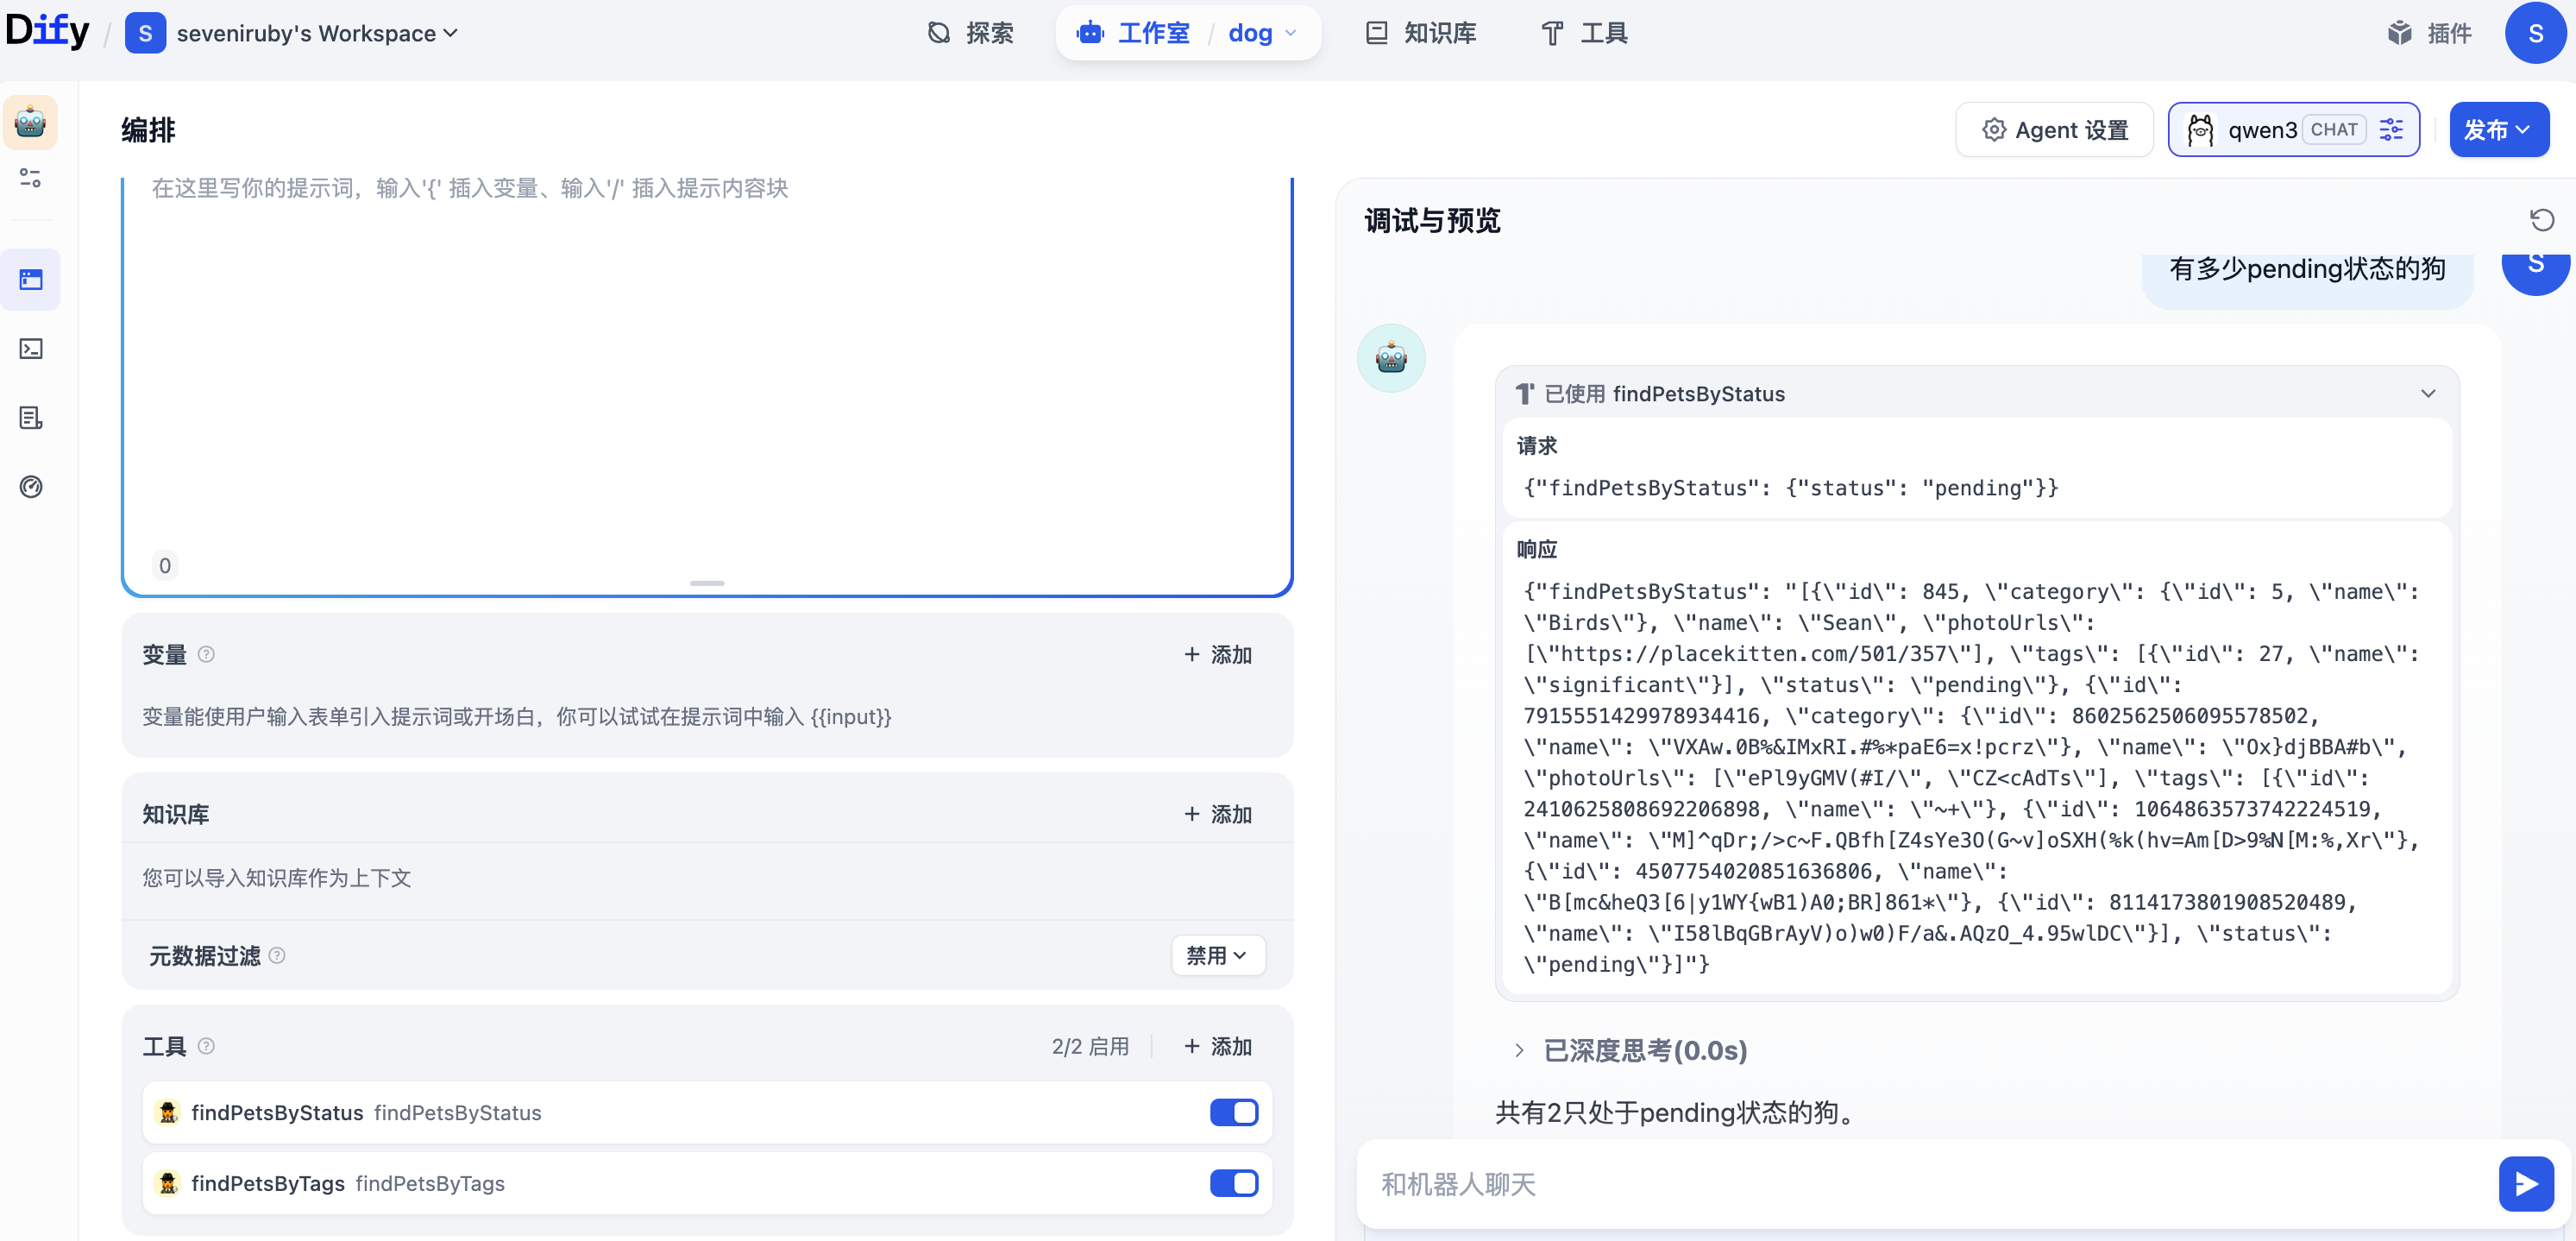
Task: Open the 知识库 top navigation tab
Action: point(1420,33)
